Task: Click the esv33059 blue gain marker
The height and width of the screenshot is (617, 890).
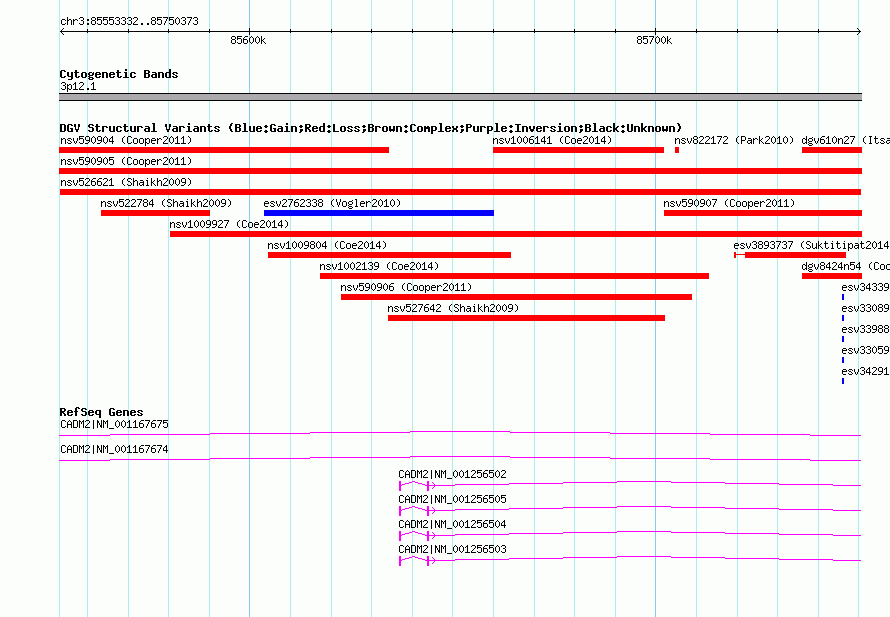Action: [x=843, y=360]
